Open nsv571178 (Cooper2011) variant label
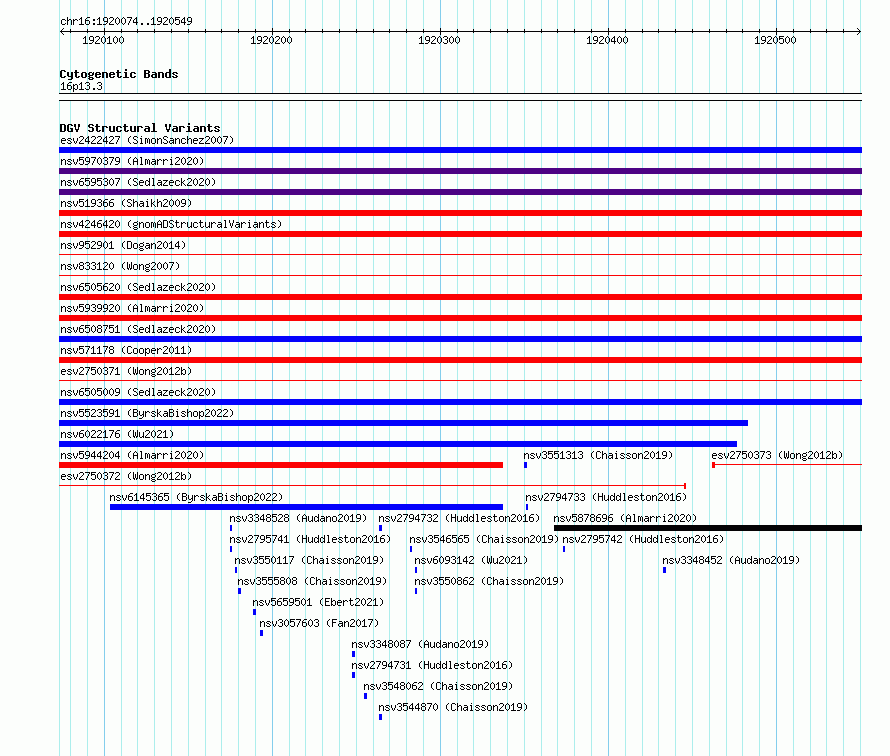 point(126,350)
